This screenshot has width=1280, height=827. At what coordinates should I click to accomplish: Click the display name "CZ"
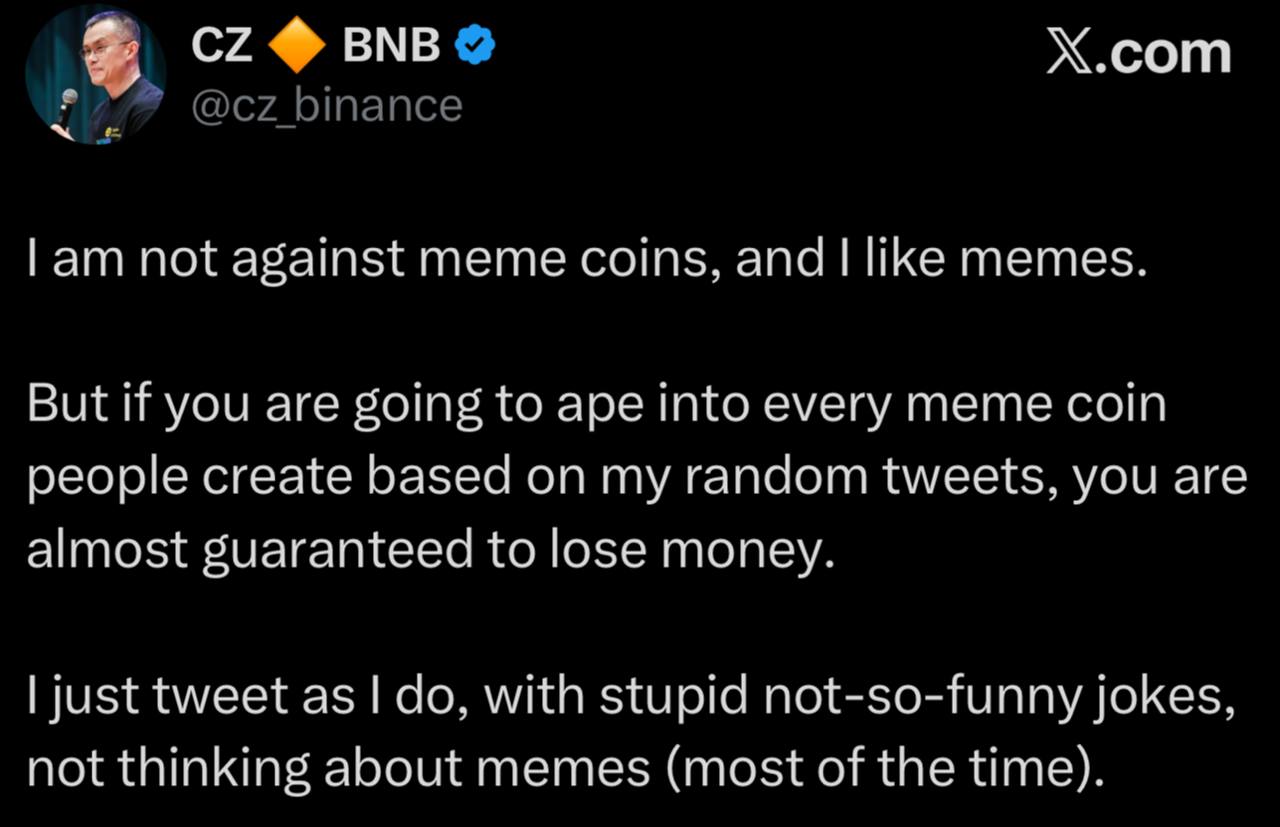(x=221, y=48)
